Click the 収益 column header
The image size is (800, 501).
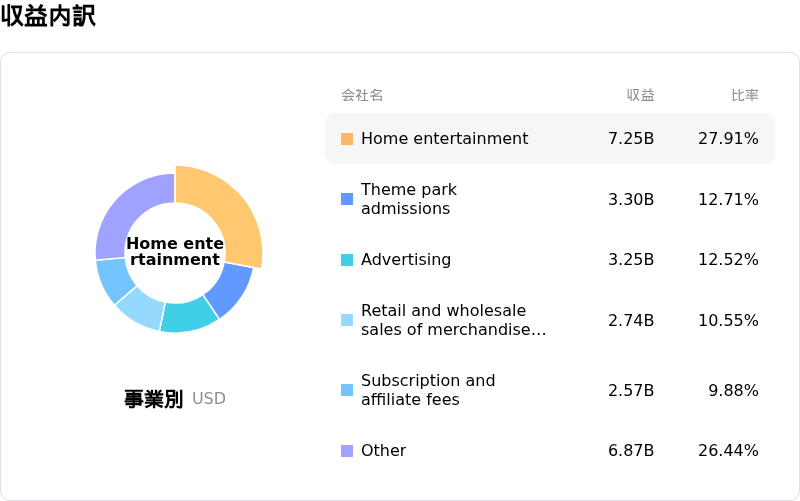pos(640,95)
